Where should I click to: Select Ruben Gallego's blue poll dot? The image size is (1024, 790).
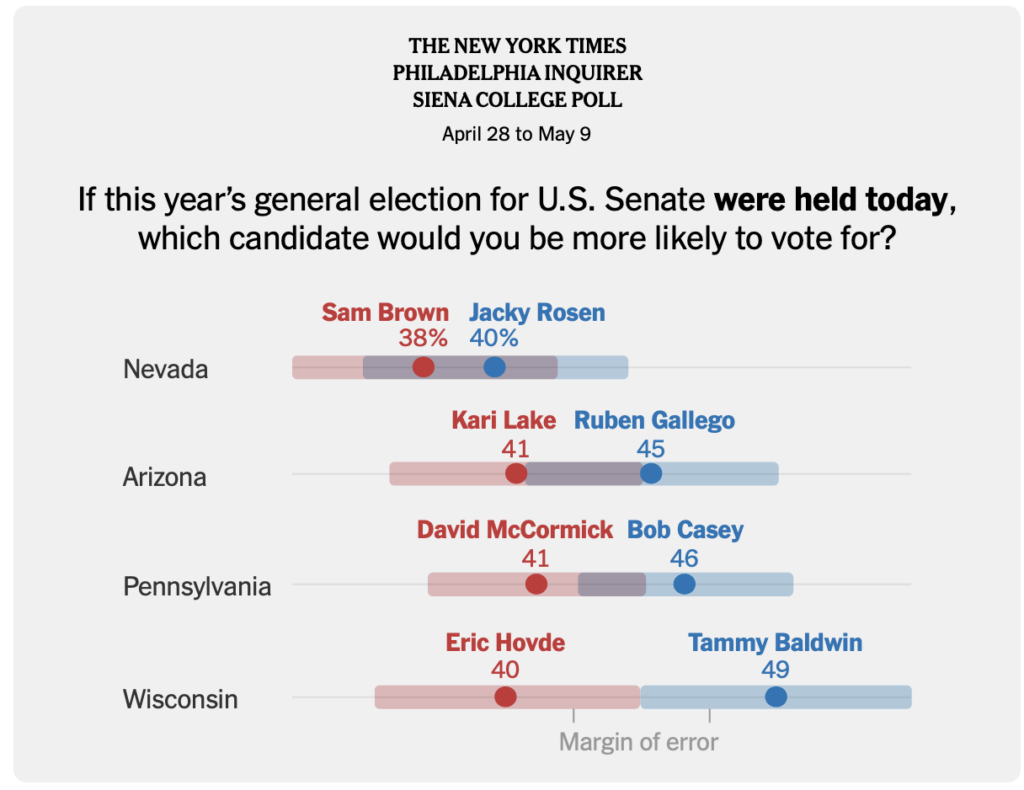click(651, 473)
